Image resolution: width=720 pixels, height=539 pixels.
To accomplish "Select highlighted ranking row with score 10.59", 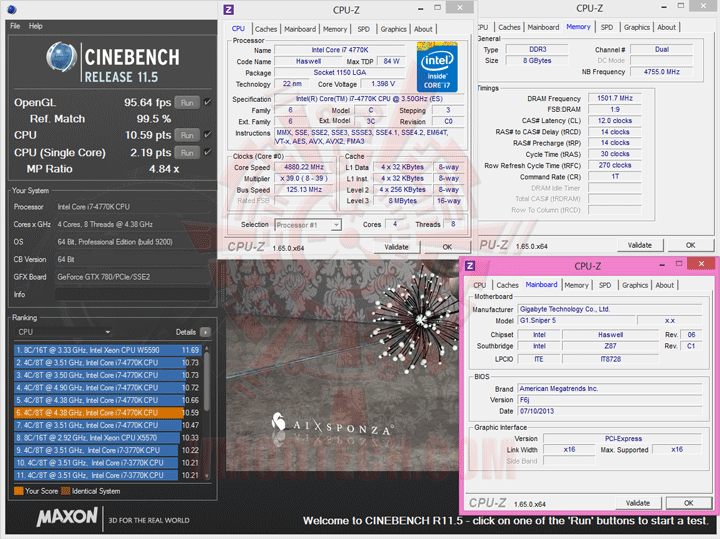I will [x=108, y=413].
